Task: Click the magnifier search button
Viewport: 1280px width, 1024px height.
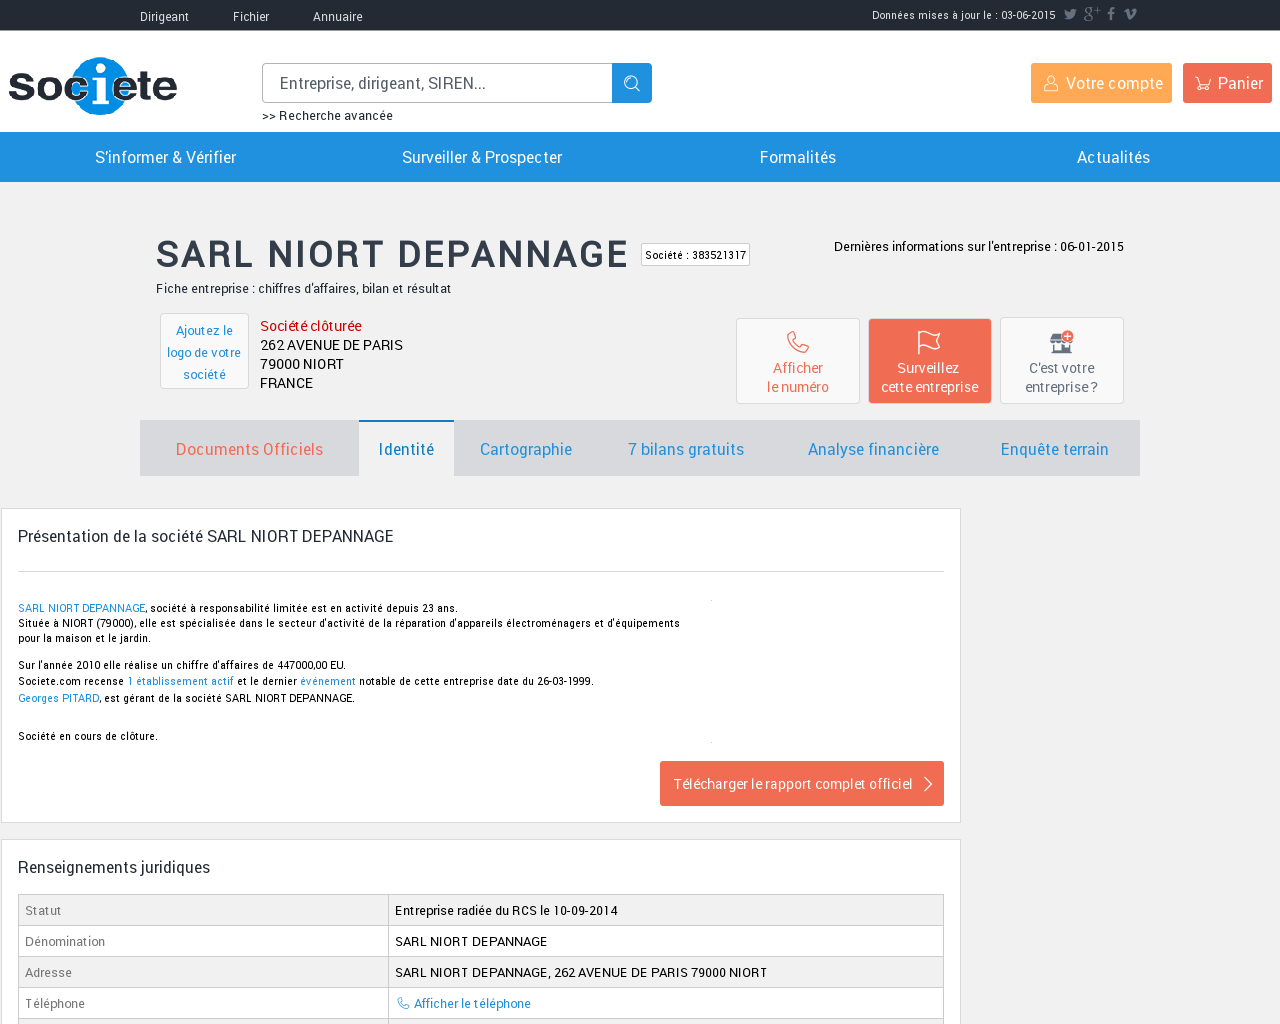Action: [632, 83]
